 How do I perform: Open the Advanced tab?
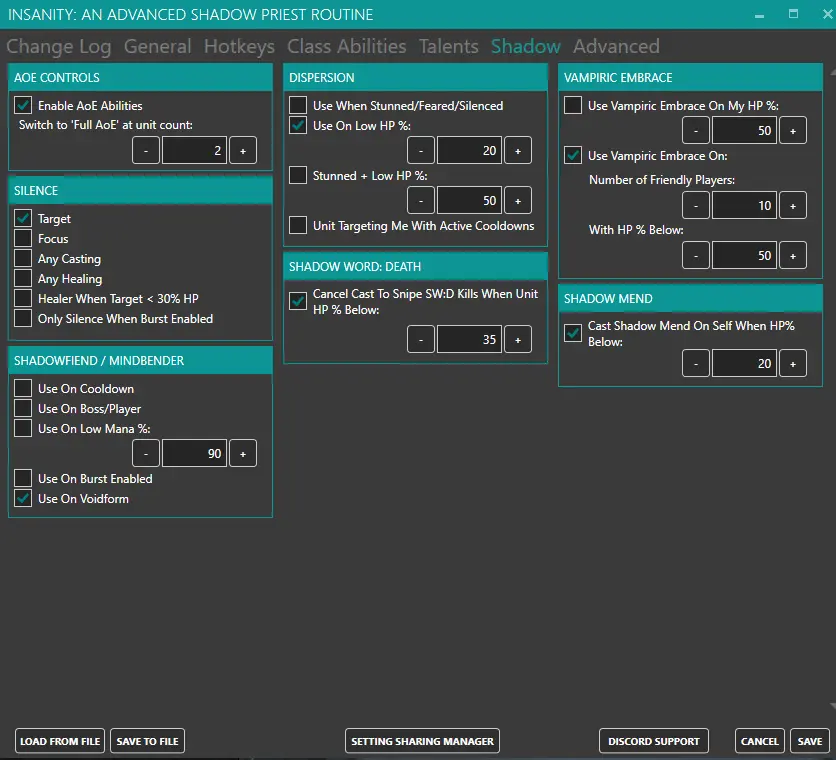(616, 46)
